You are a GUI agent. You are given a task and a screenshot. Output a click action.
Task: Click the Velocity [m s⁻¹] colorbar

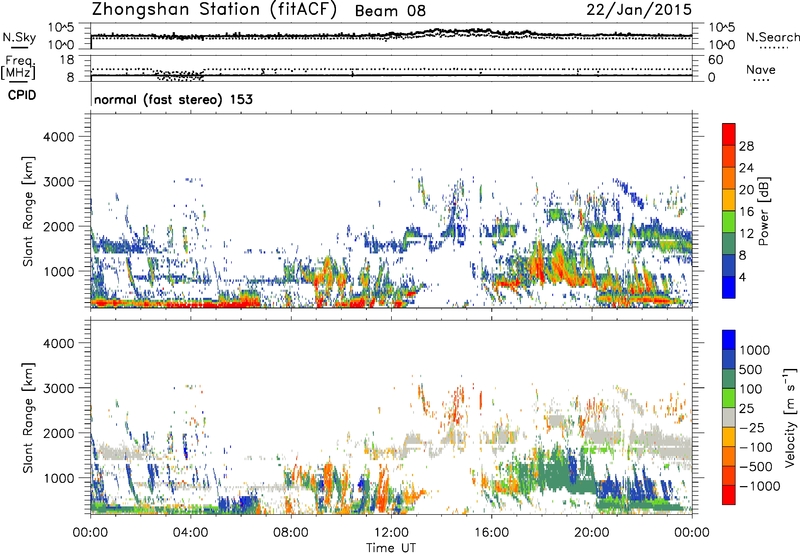[x=729, y=417]
